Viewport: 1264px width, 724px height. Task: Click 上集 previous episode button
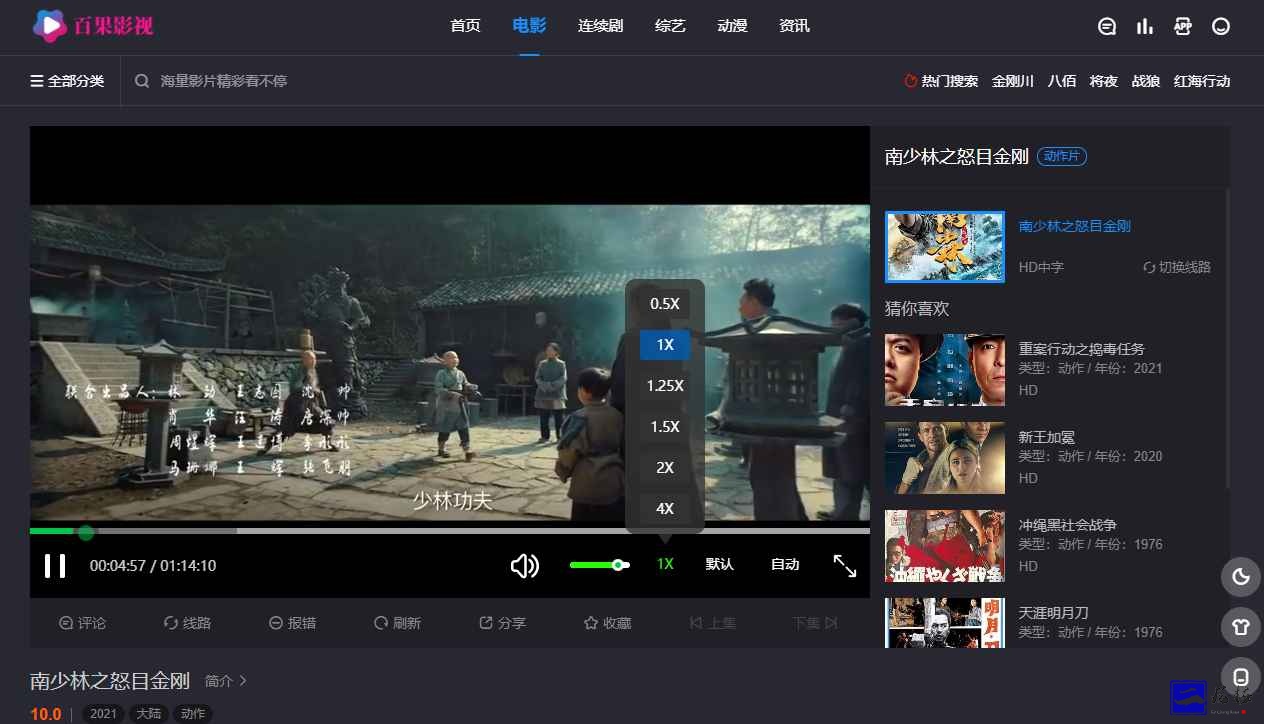pyautogui.click(x=712, y=623)
